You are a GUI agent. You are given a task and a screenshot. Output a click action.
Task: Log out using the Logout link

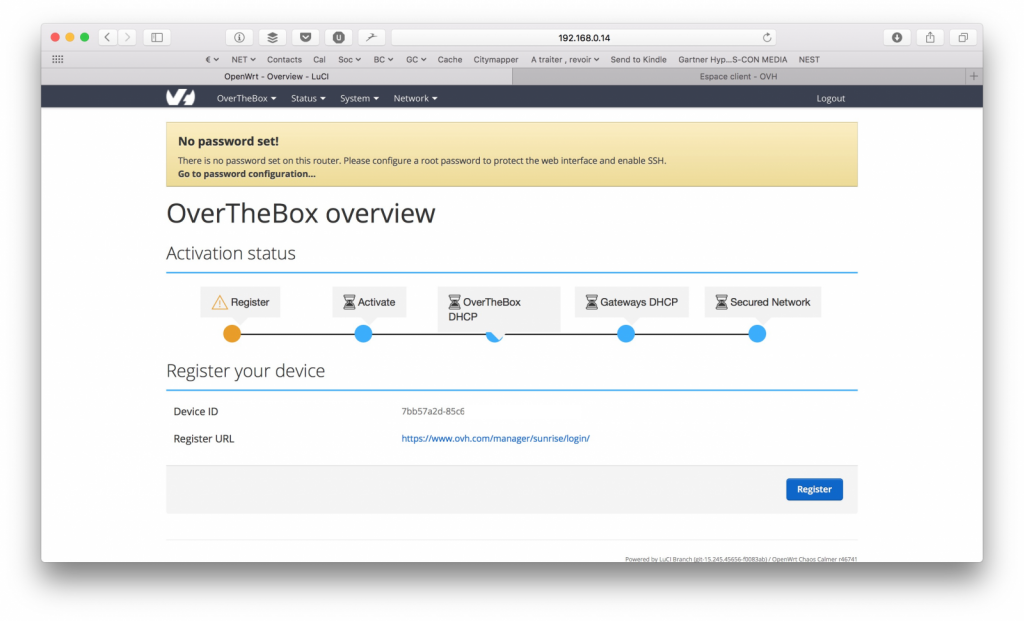tap(831, 99)
